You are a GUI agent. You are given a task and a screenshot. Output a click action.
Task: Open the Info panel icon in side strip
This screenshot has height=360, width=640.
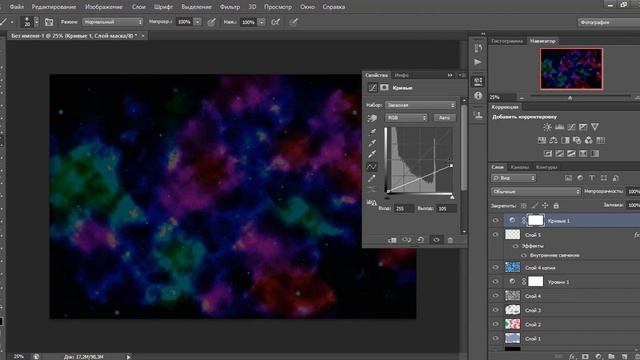click(x=478, y=96)
